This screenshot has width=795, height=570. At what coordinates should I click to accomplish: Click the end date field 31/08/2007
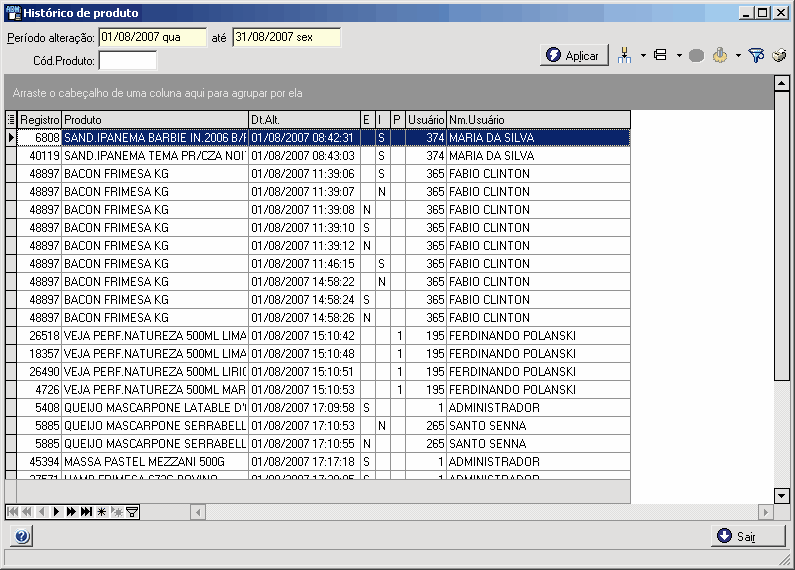(286, 37)
